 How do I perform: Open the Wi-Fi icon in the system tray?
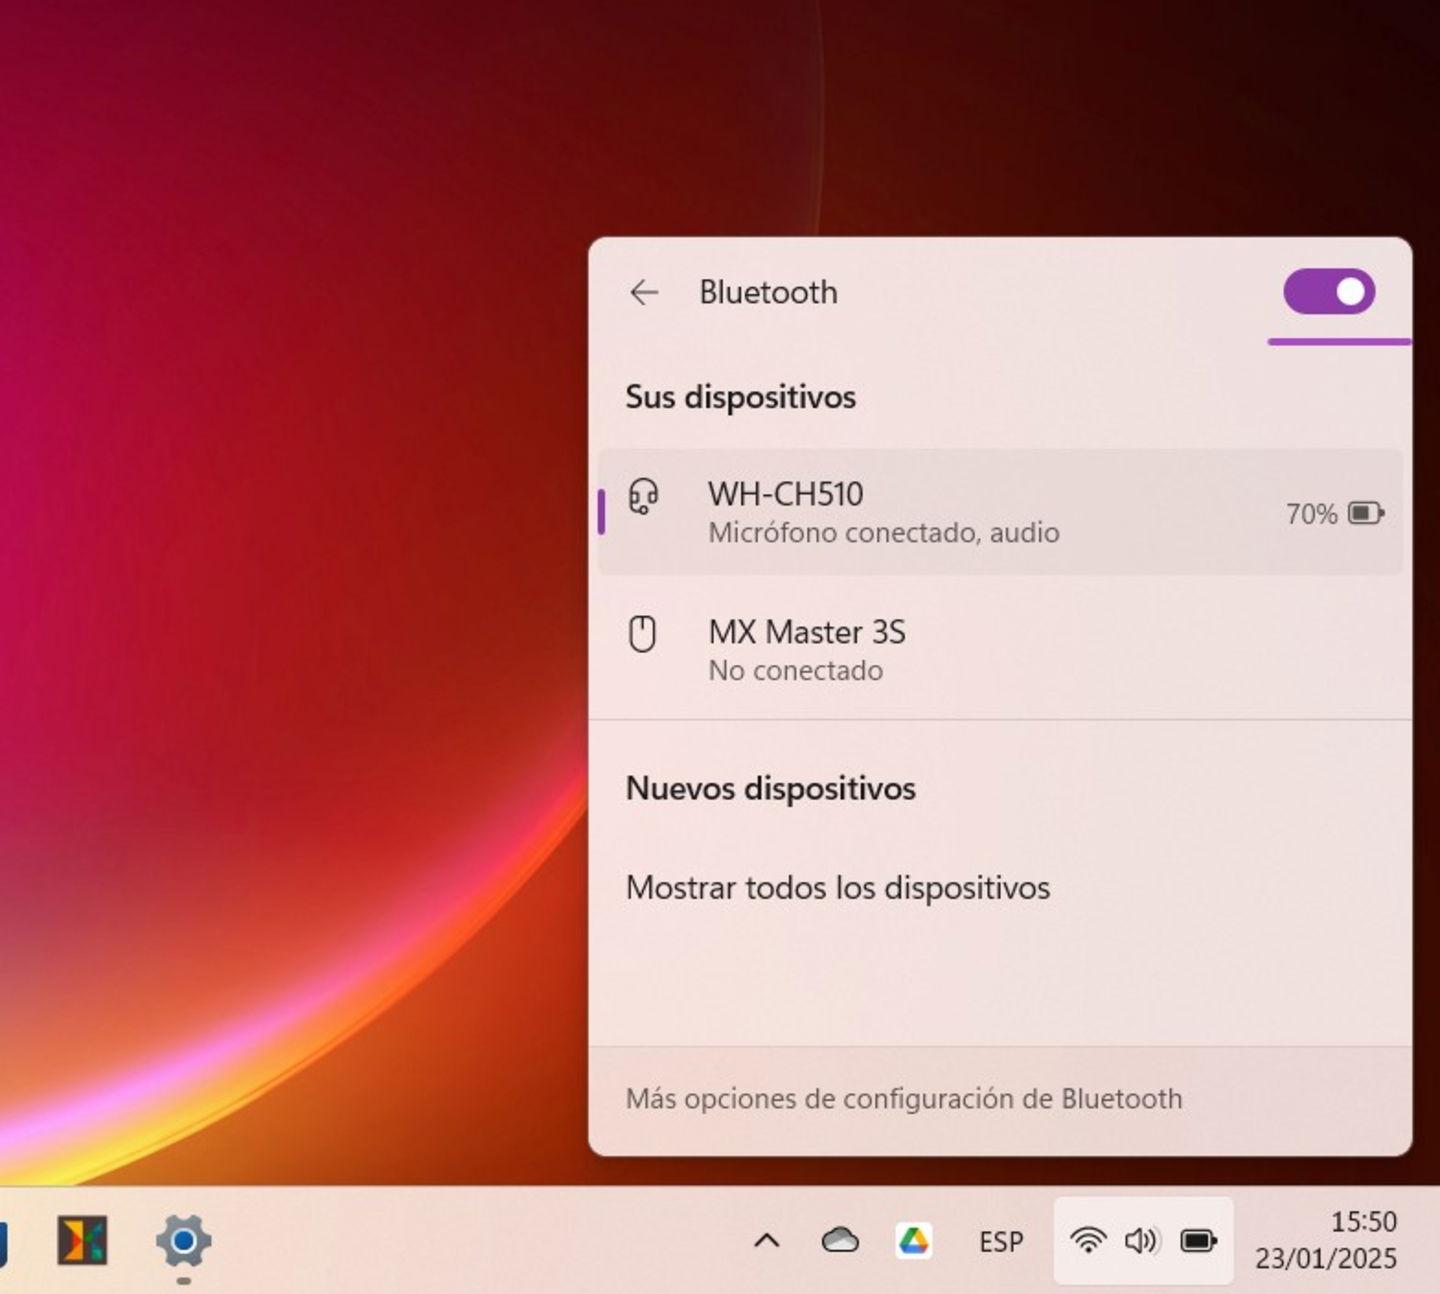(x=1088, y=1242)
